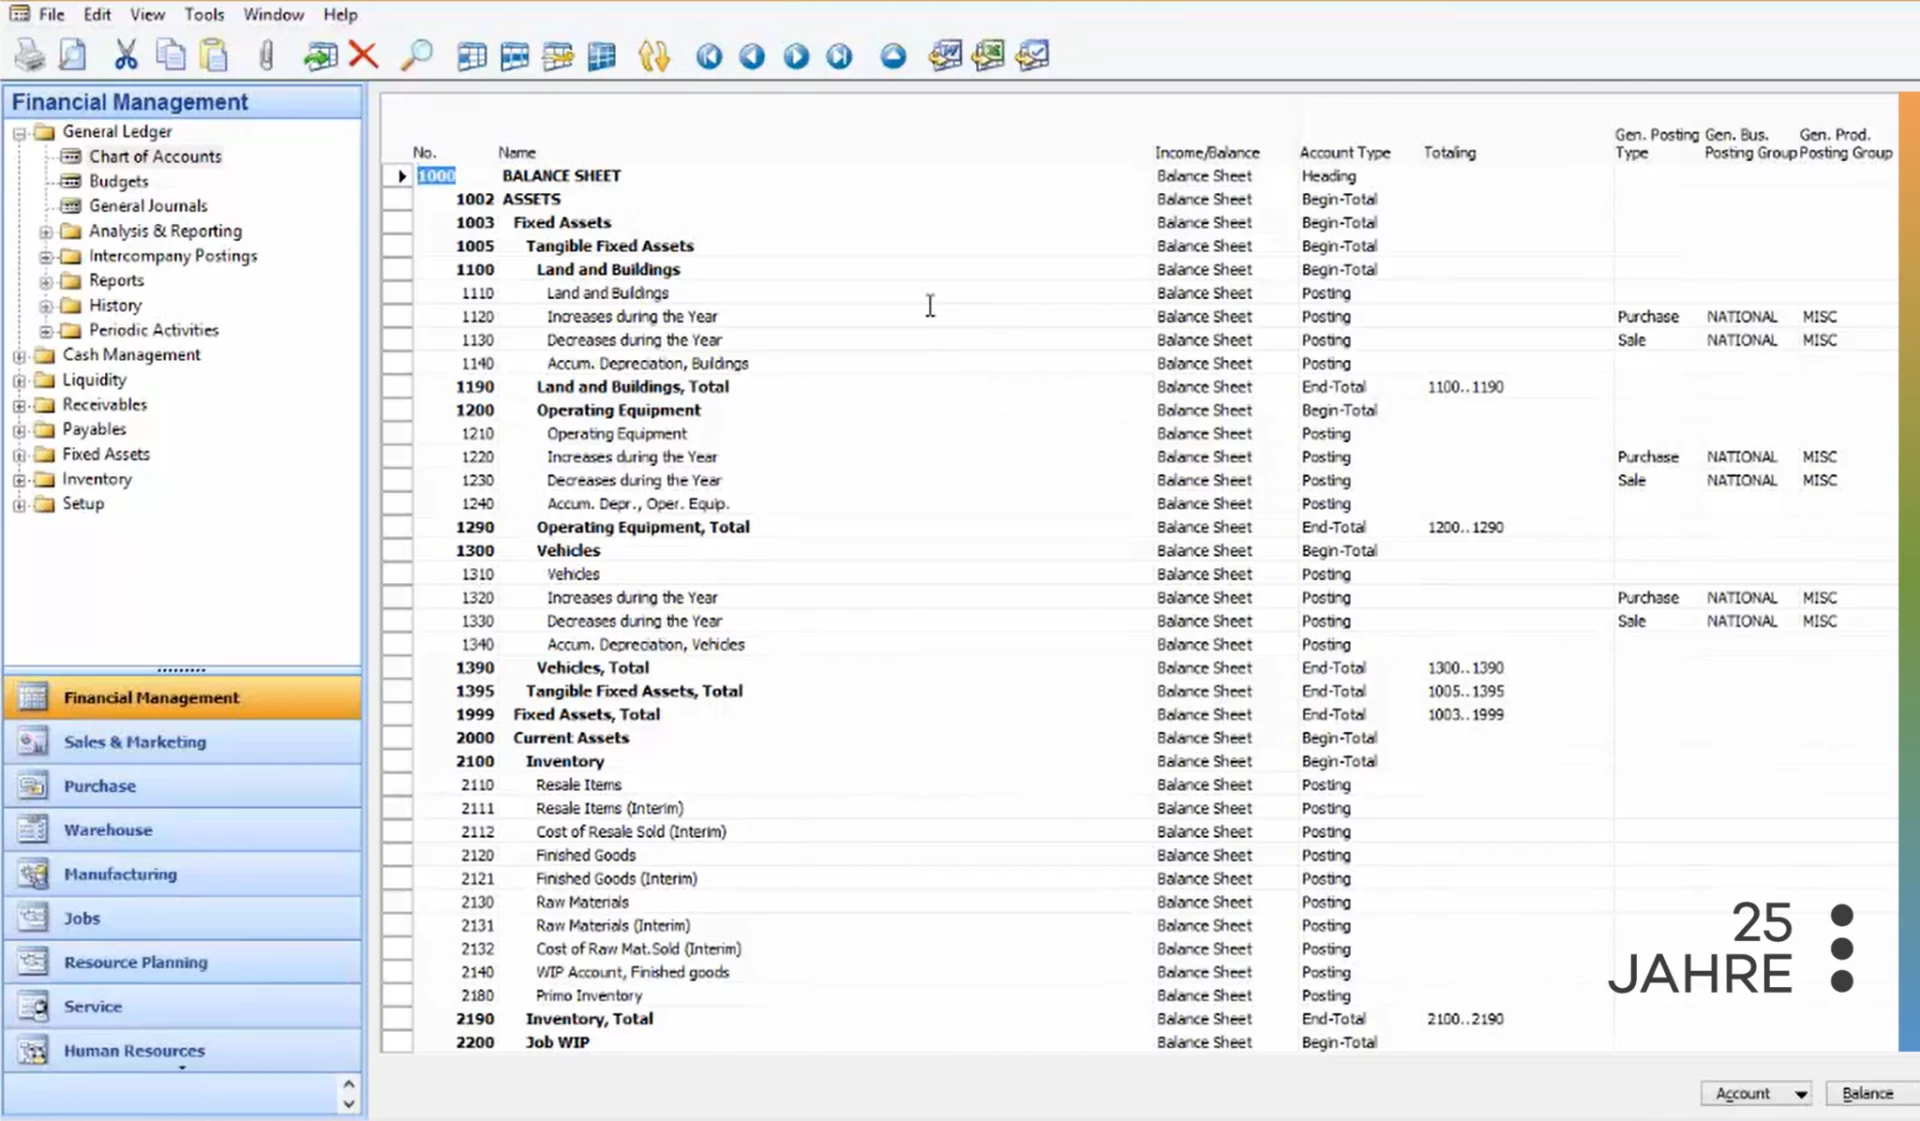Select the row marker for account 1110
The width and height of the screenshot is (1920, 1121).
(397, 293)
